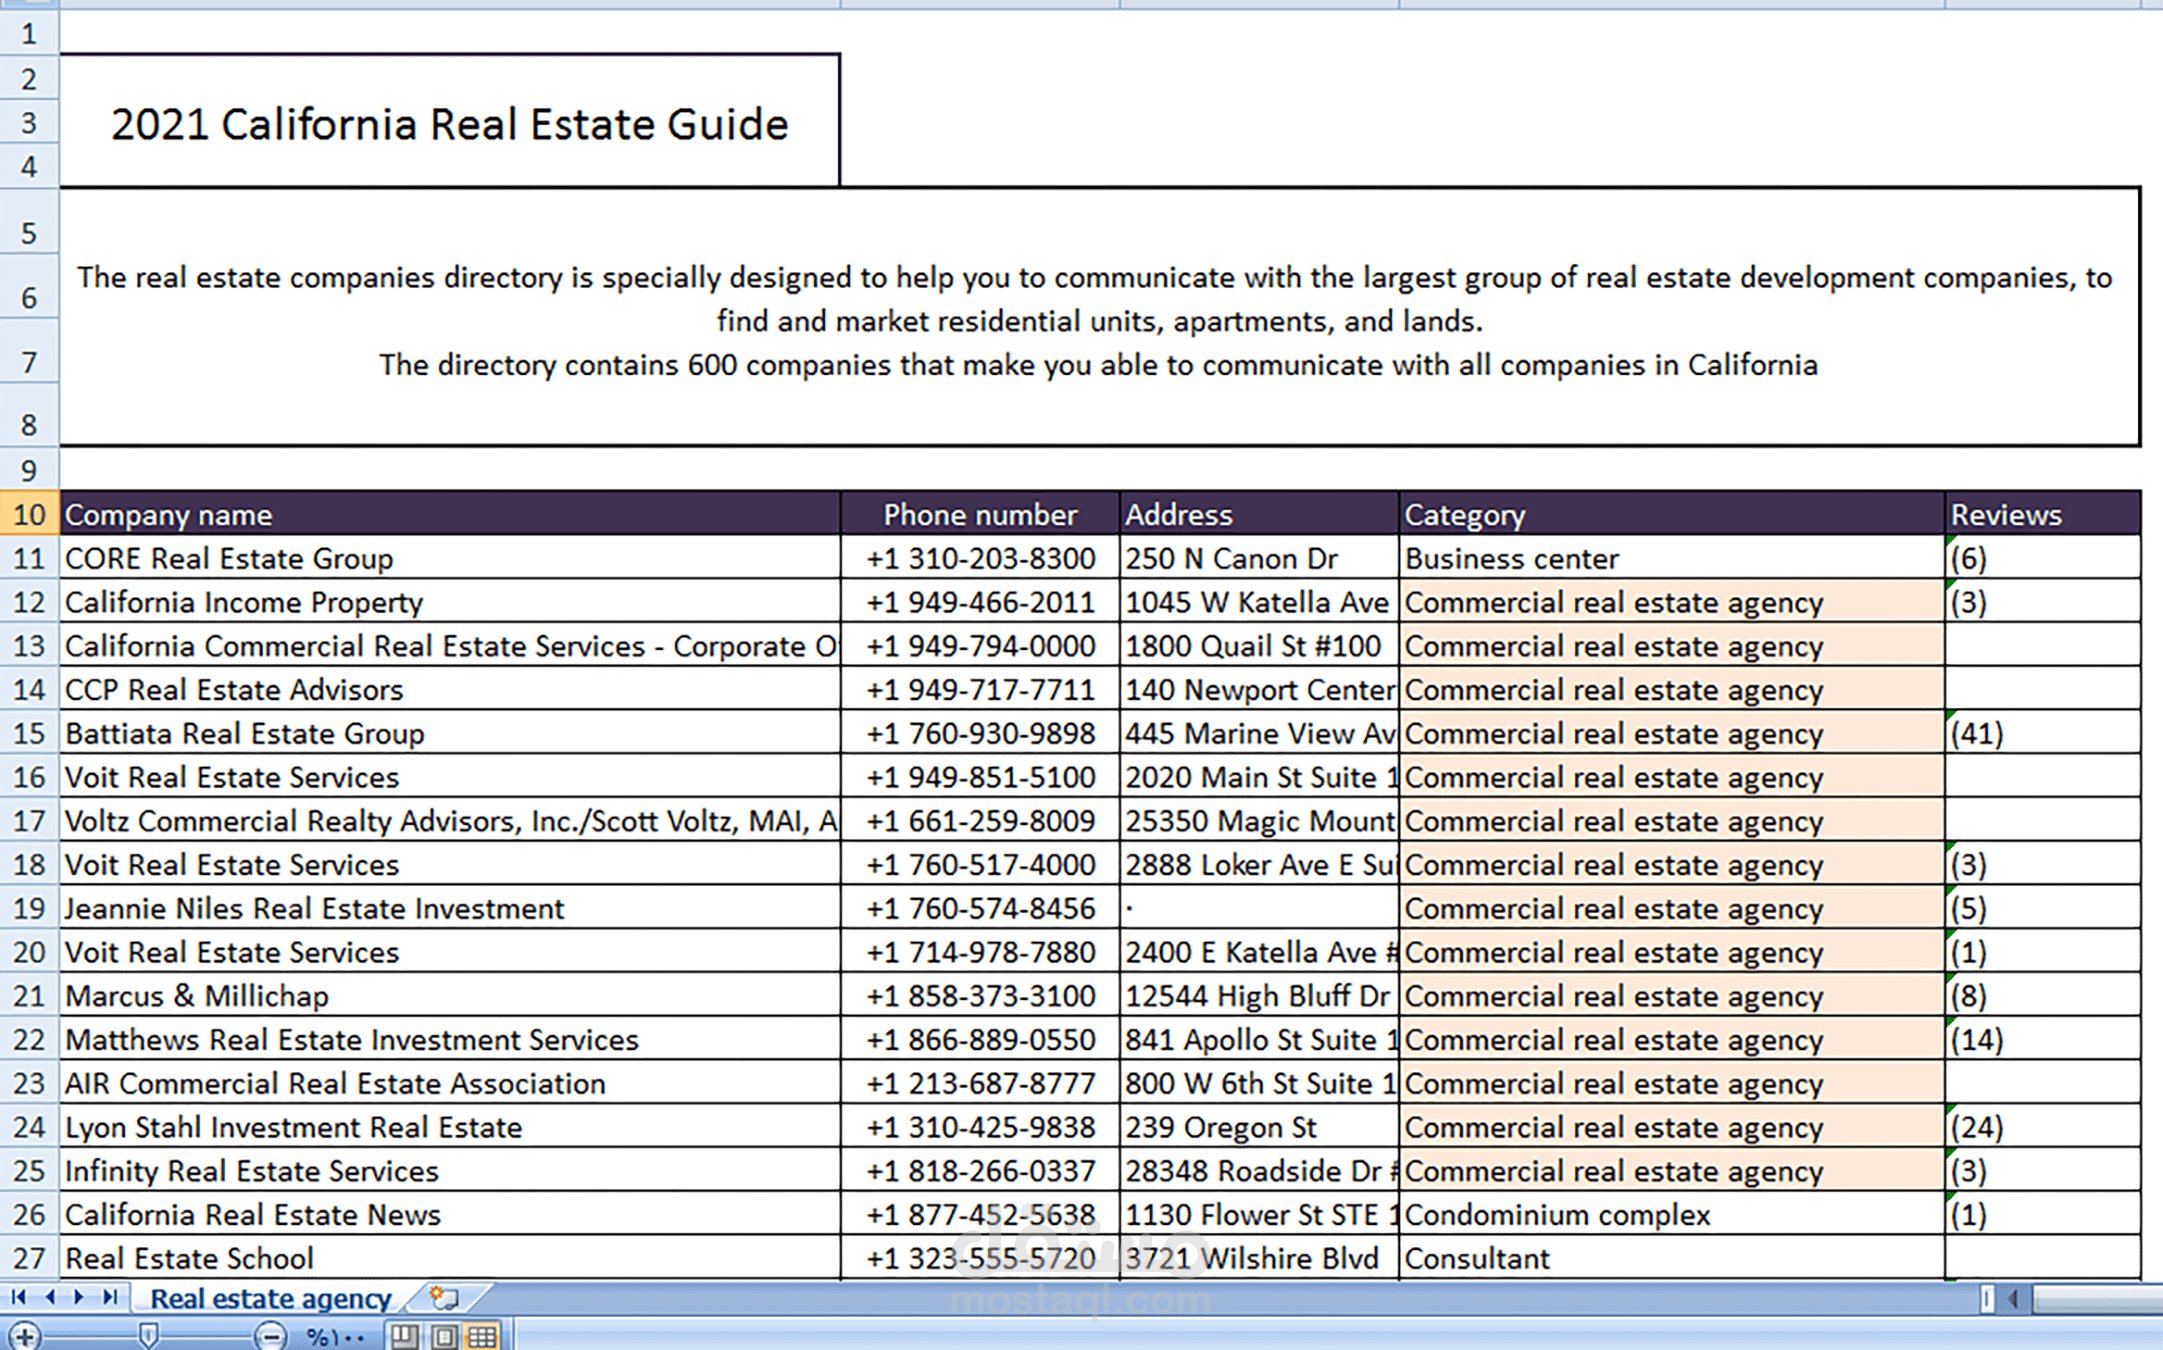Screen dimensions: 2163x1350
Task: Open the Real estate agency sheet tab
Action: 270,1298
